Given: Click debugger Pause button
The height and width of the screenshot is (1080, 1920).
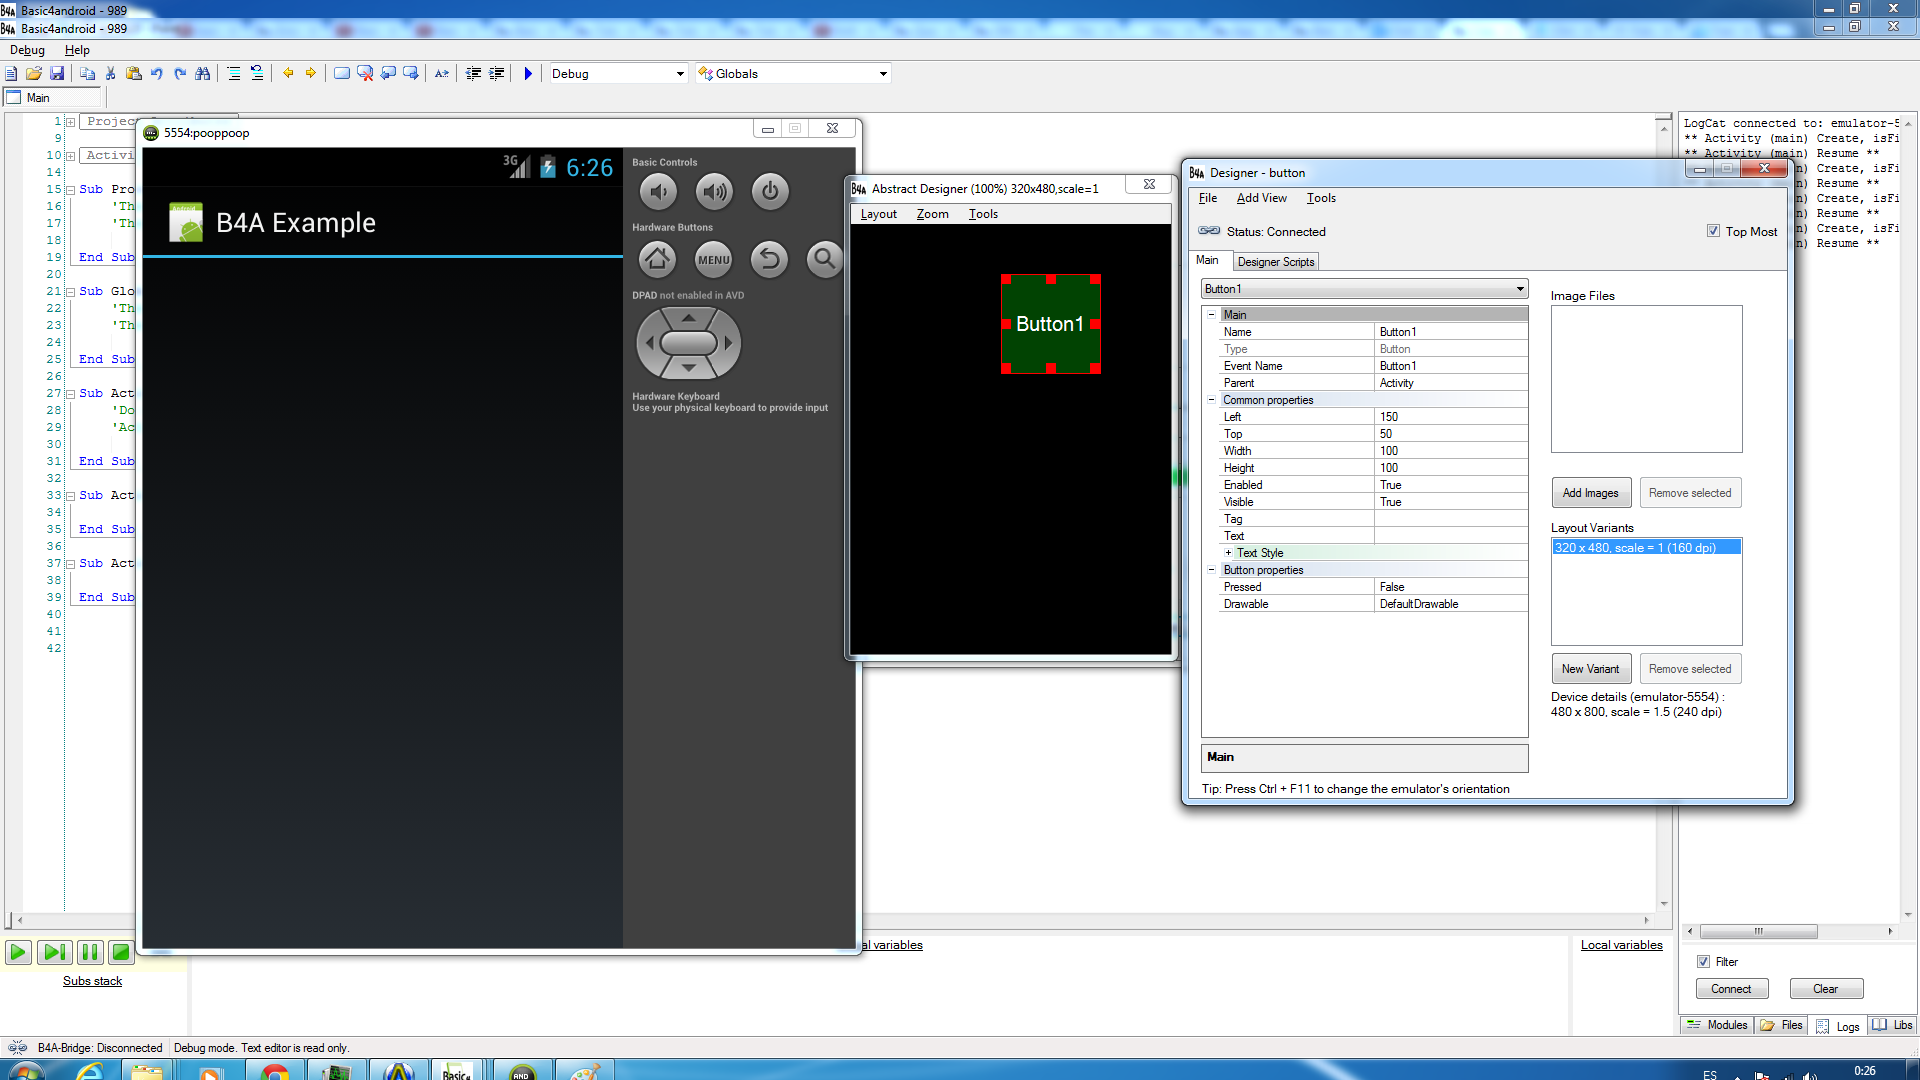Looking at the screenshot, I should (x=89, y=953).
